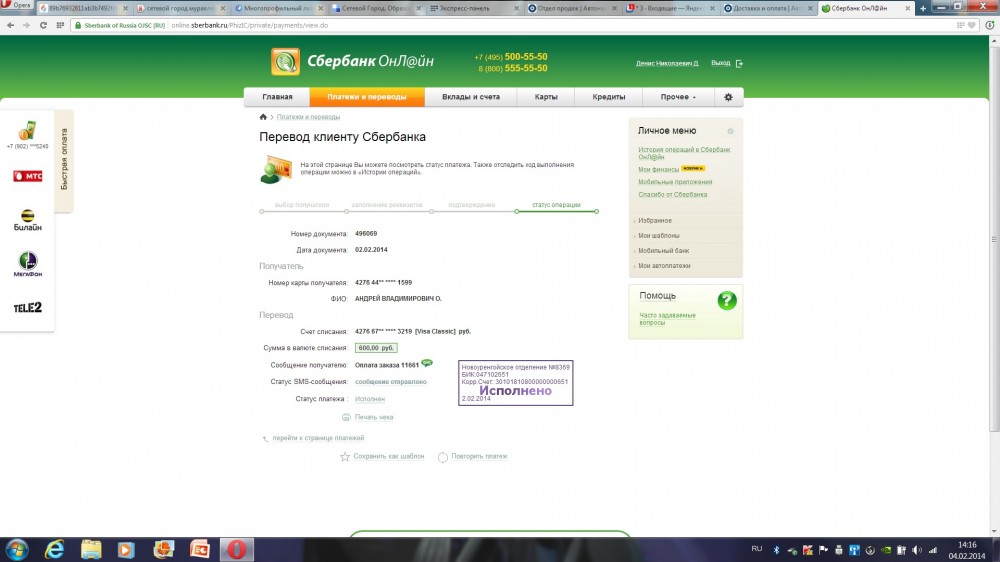1000x562 pixels.
Task: Open Часто задаваемые вопросы link
Action: [667, 319]
